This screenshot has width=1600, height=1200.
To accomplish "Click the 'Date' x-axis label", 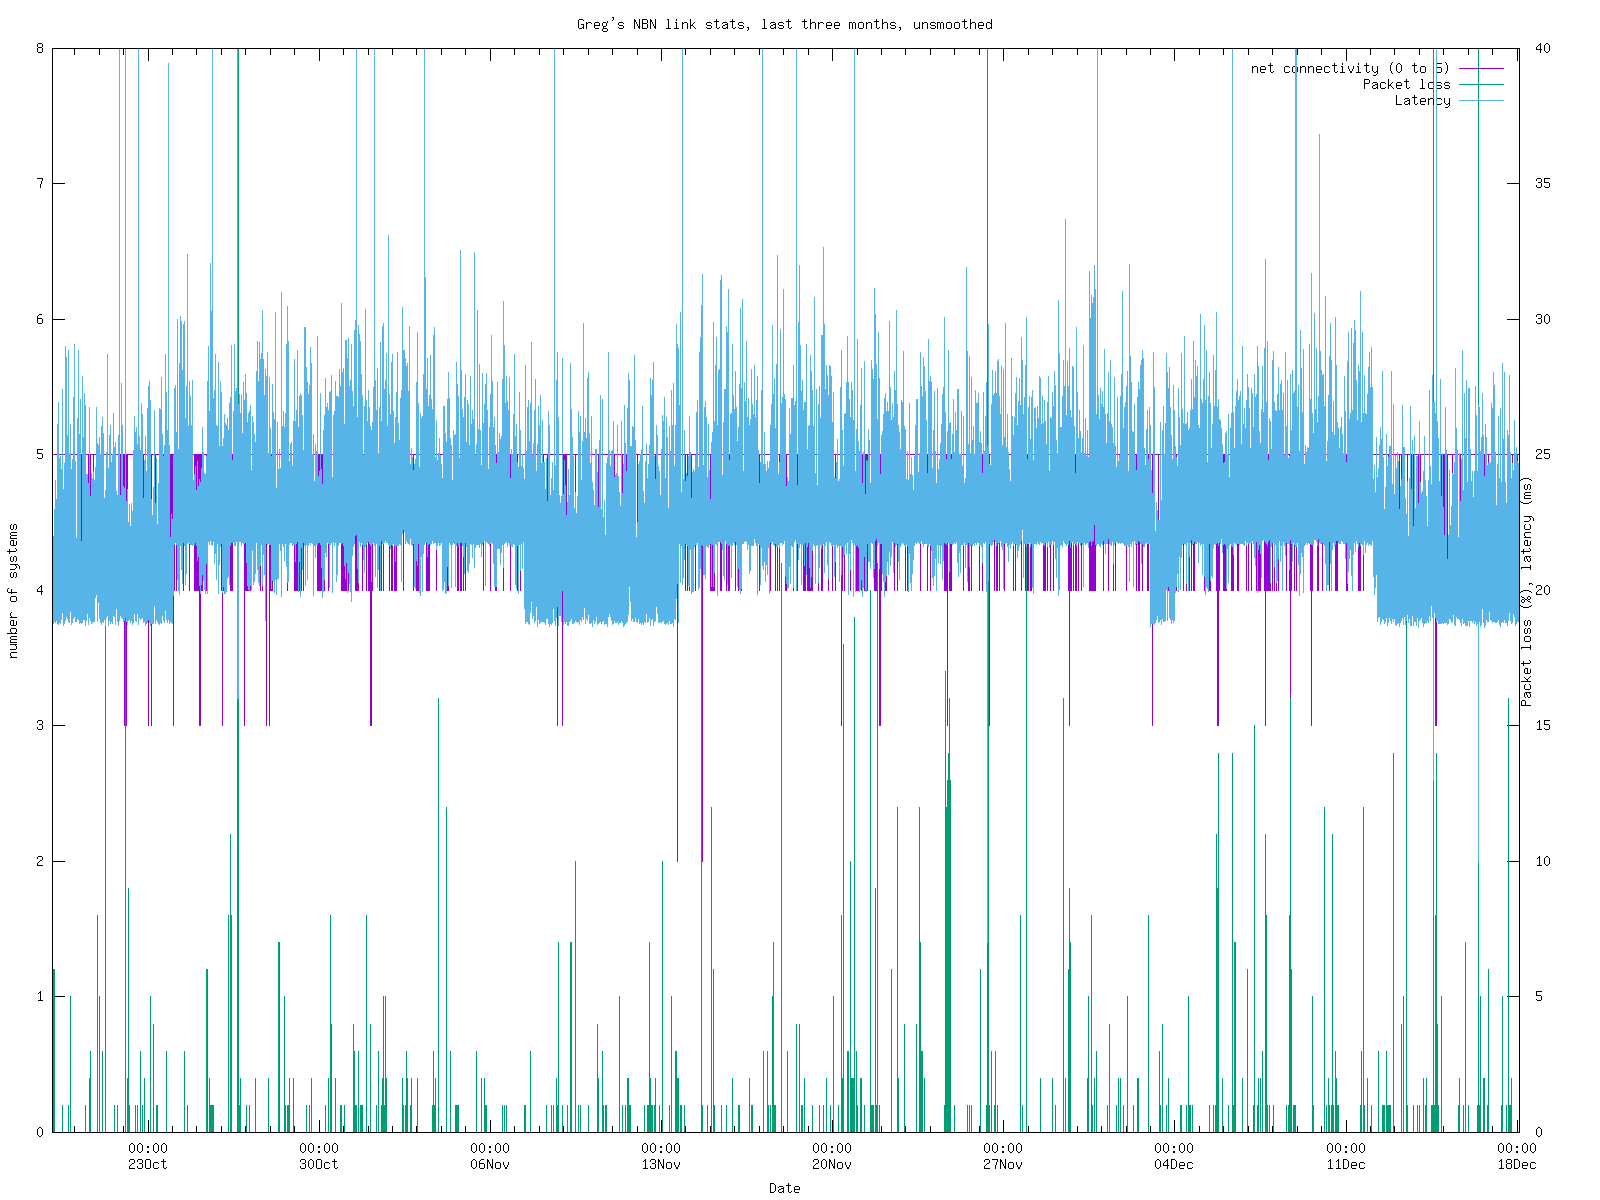I will [784, 1188].
